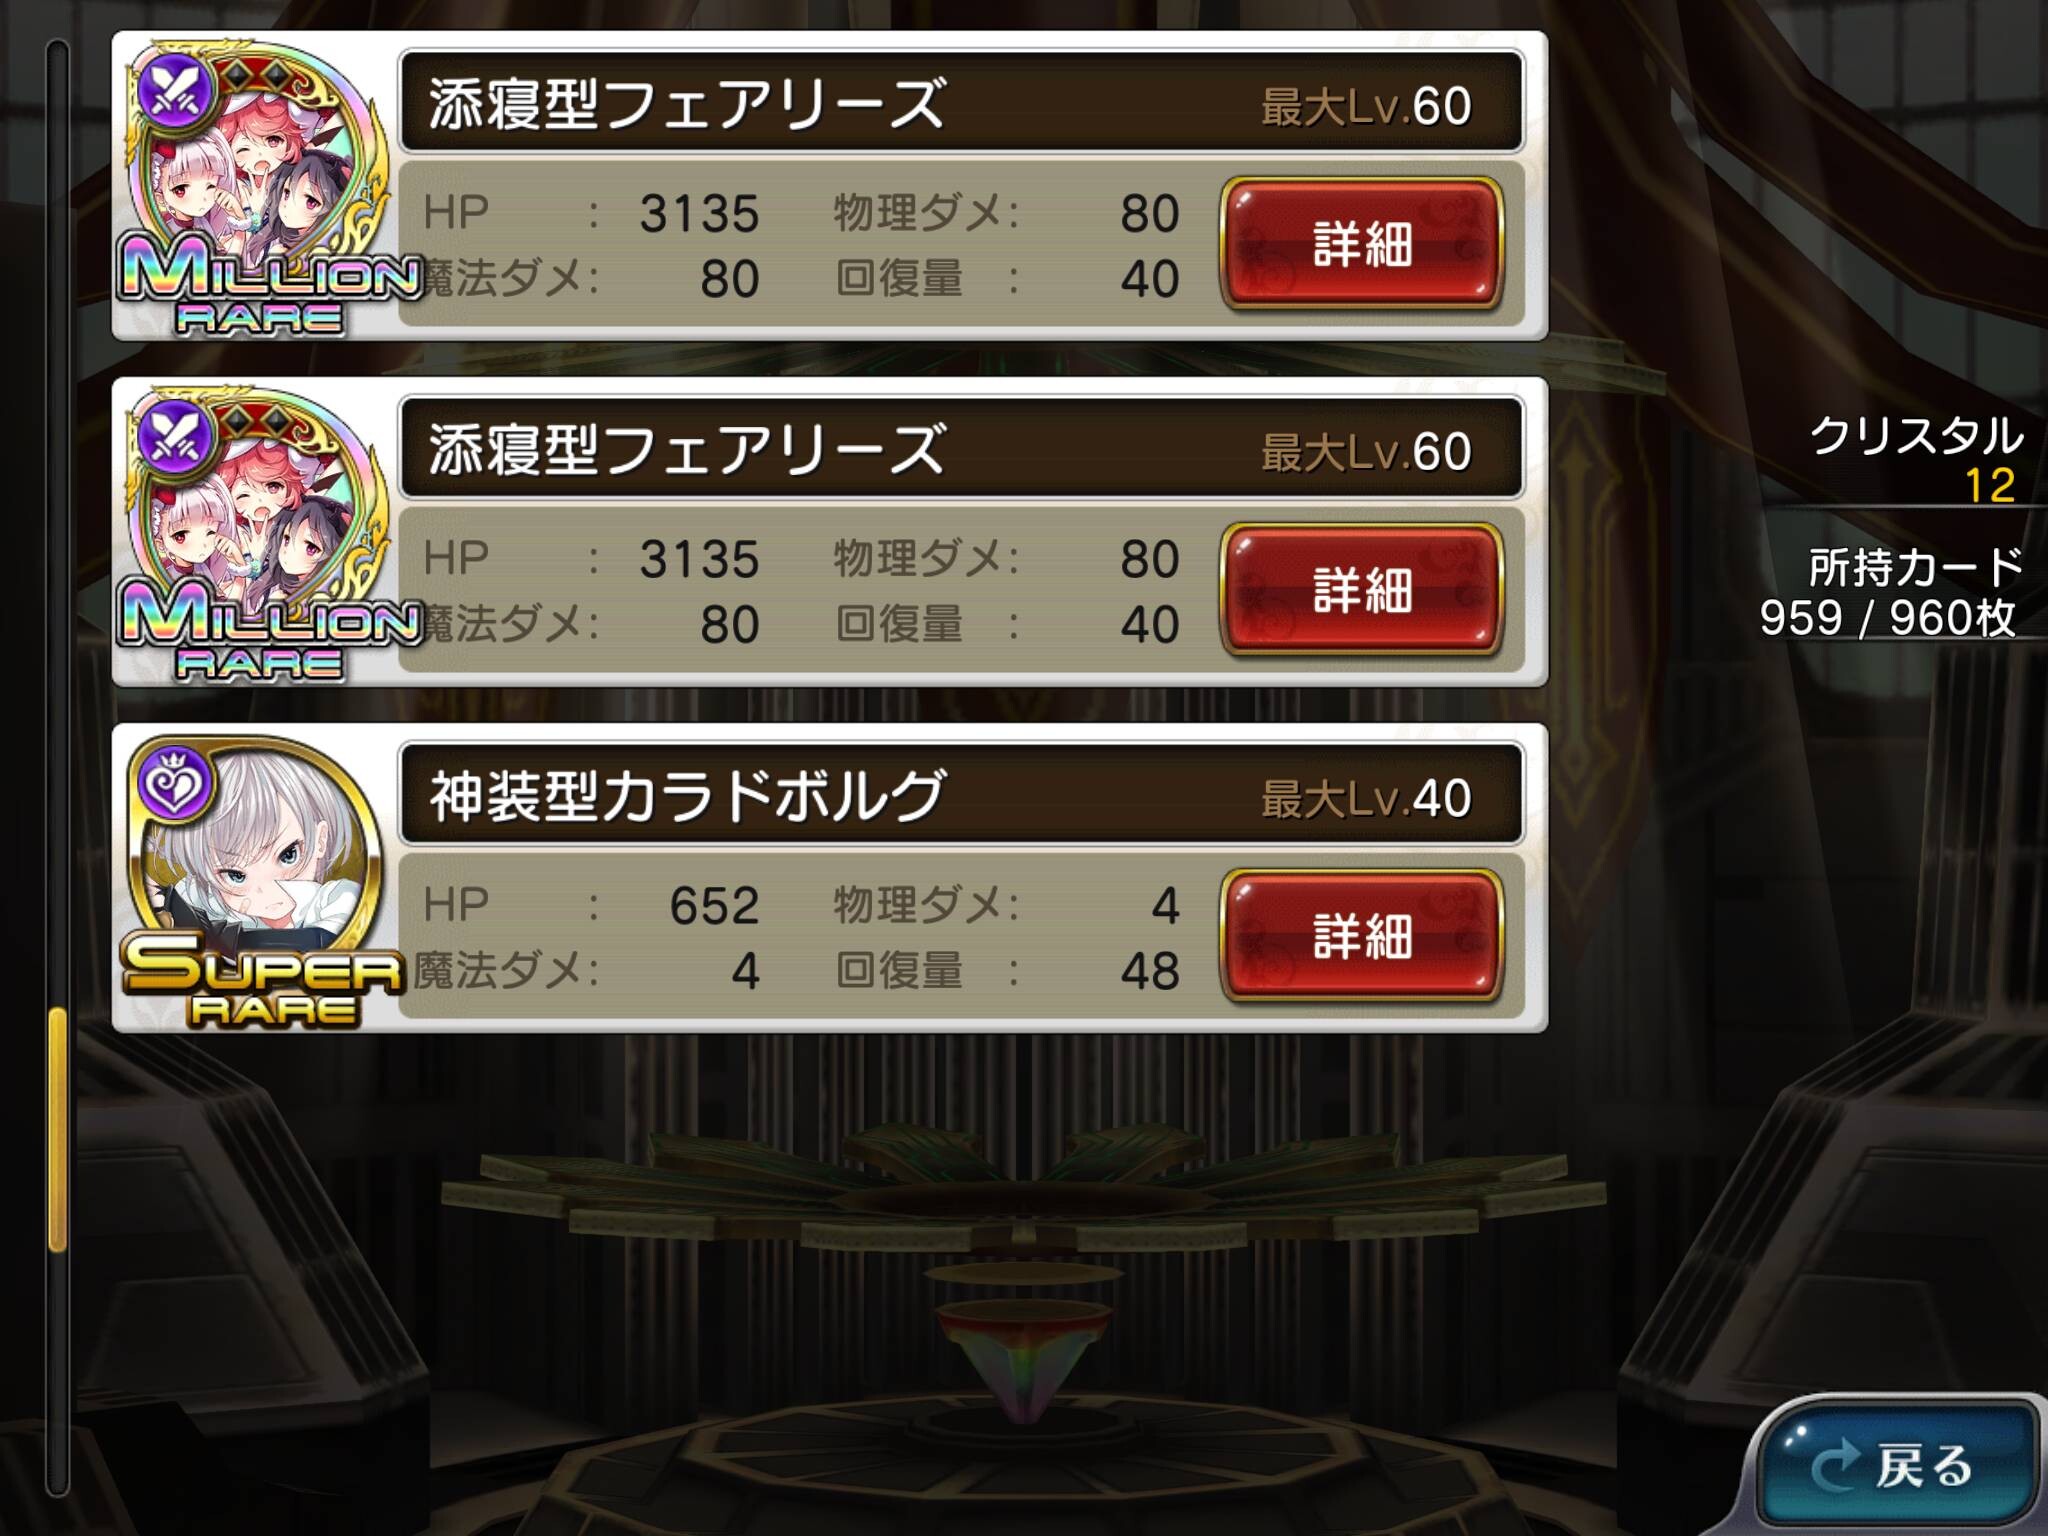Open 詳細 for 神装型カラドボルグ card

point(1362,935)
